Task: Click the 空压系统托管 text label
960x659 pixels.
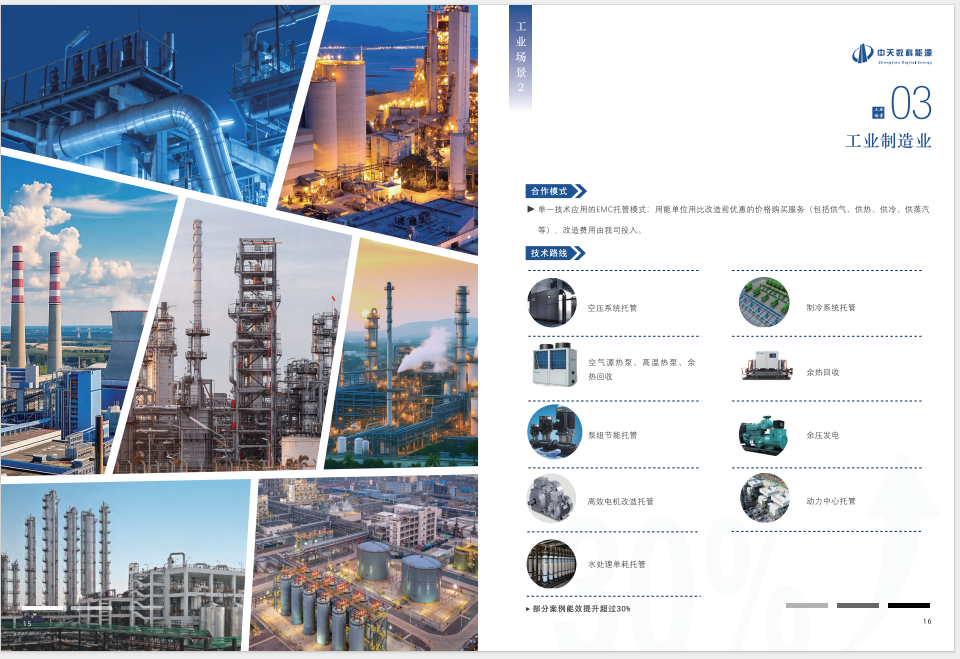Action: pos(612,308)
